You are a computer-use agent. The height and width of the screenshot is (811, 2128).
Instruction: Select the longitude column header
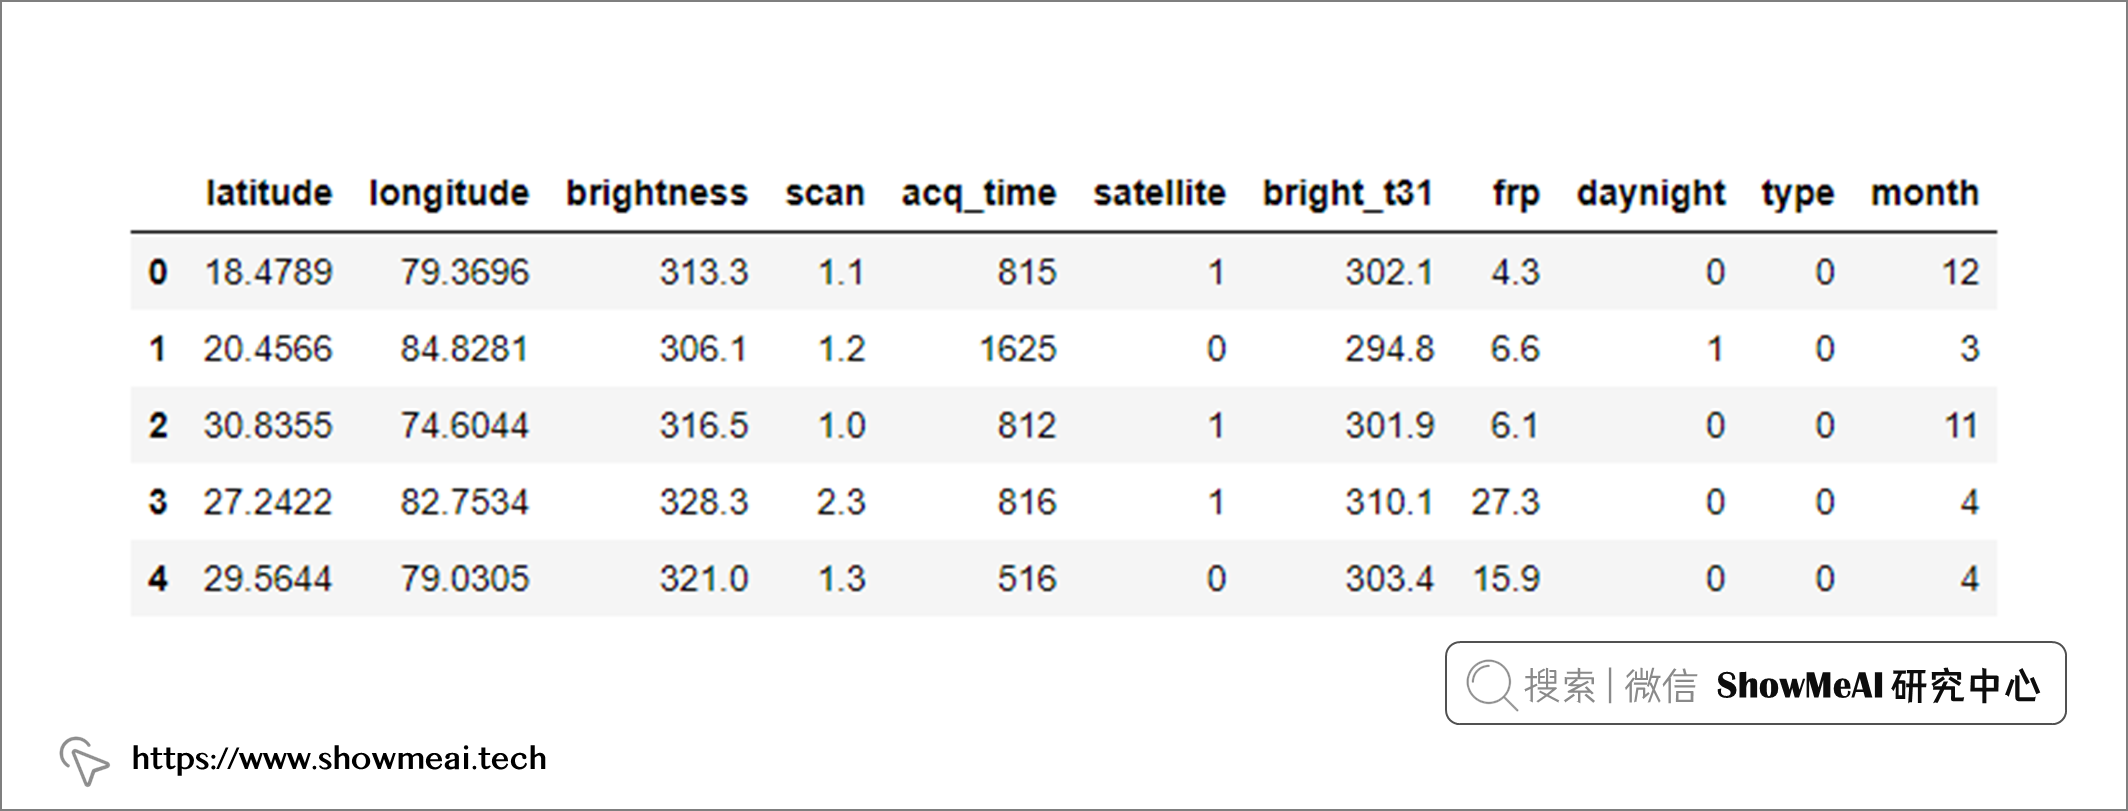pos(449,194)
